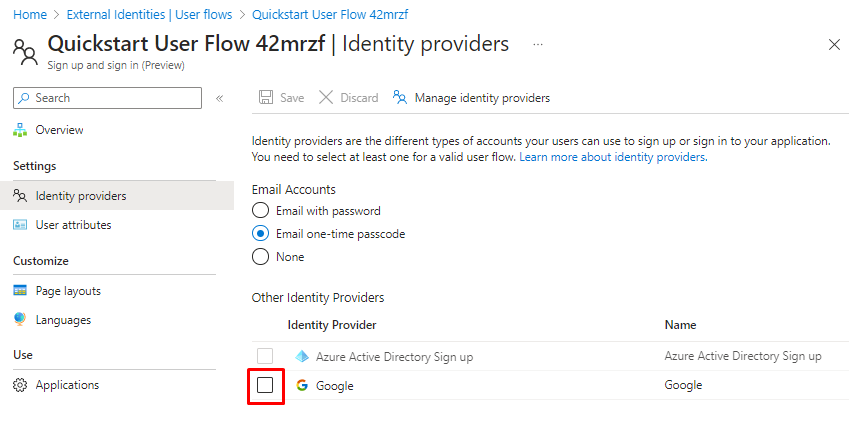
Task: Enable the Google identity provider checkbox
Action: [x=265, y=385]
